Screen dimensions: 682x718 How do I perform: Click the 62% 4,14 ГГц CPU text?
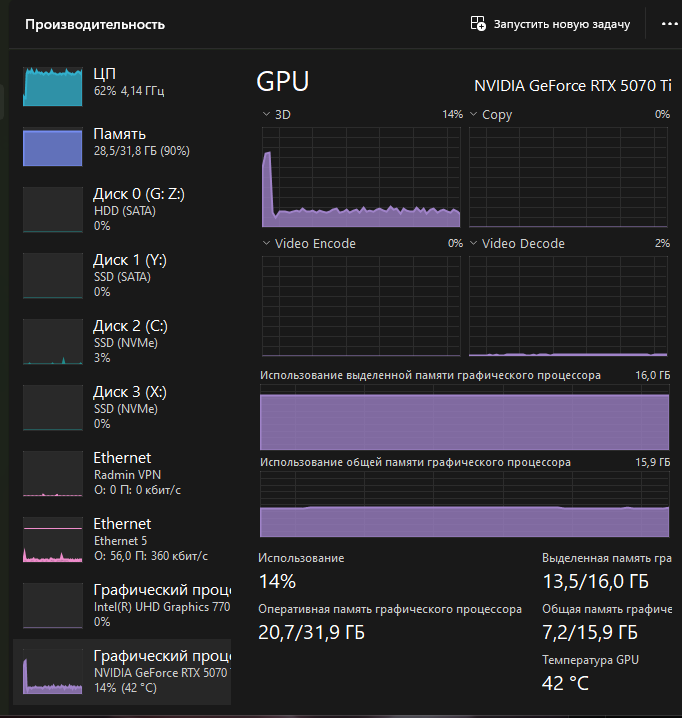click(x=129, y=91)
